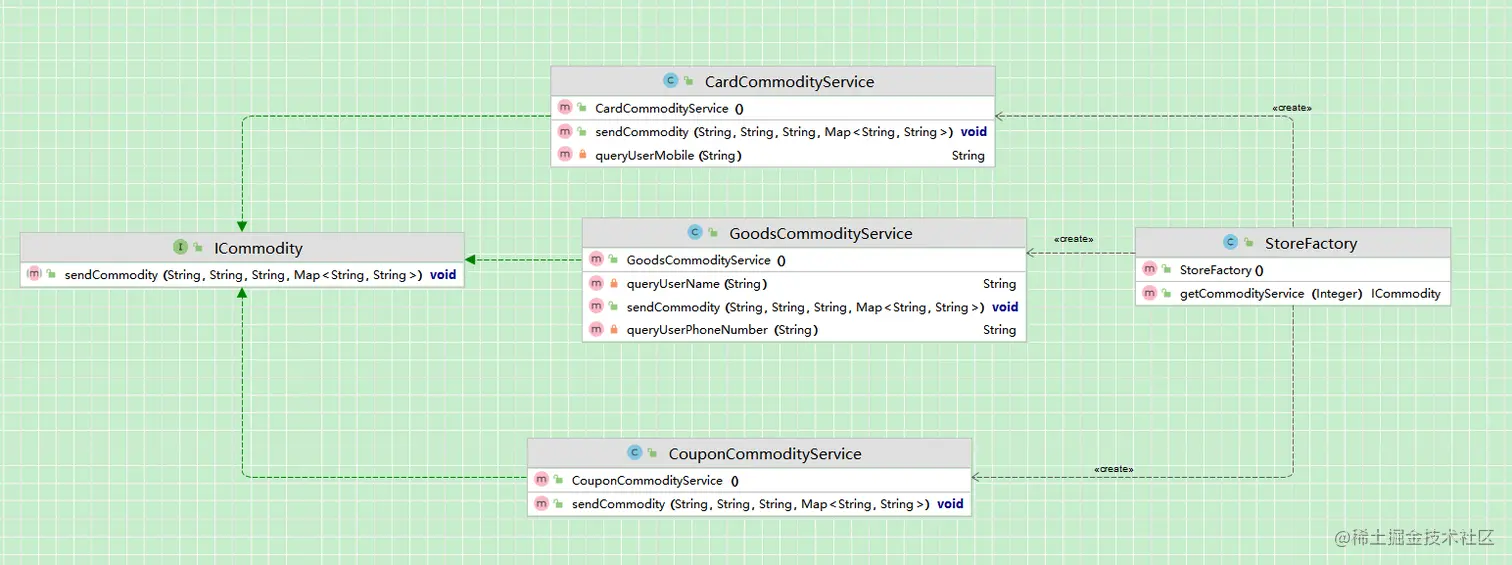Click method icon of ICommodity sendCommodity
The height and width of the screenshot is (565, 1512).
tap(33, 274)
